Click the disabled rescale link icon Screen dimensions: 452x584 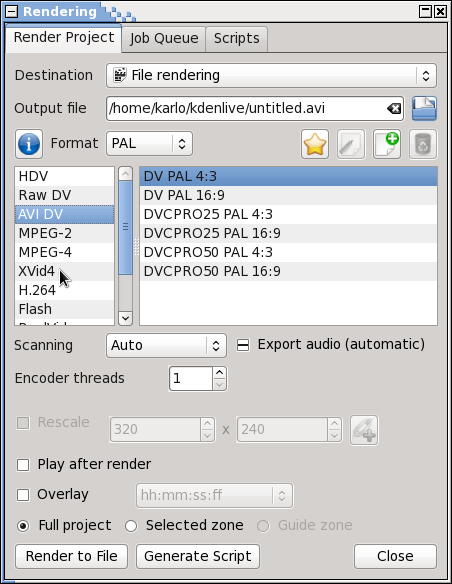tap(364, 430)
